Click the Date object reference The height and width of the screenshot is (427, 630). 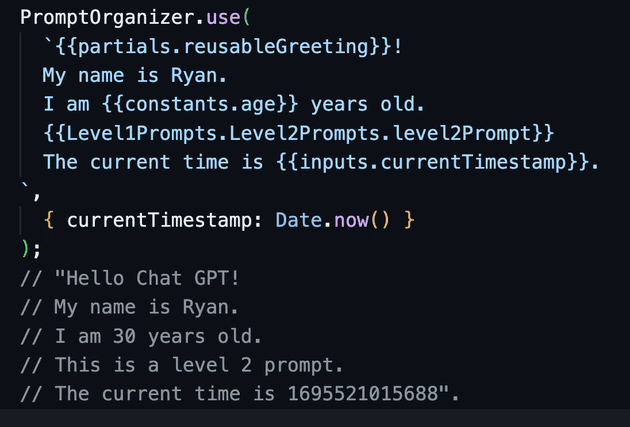pyautogui.click(x=299, y=221)
